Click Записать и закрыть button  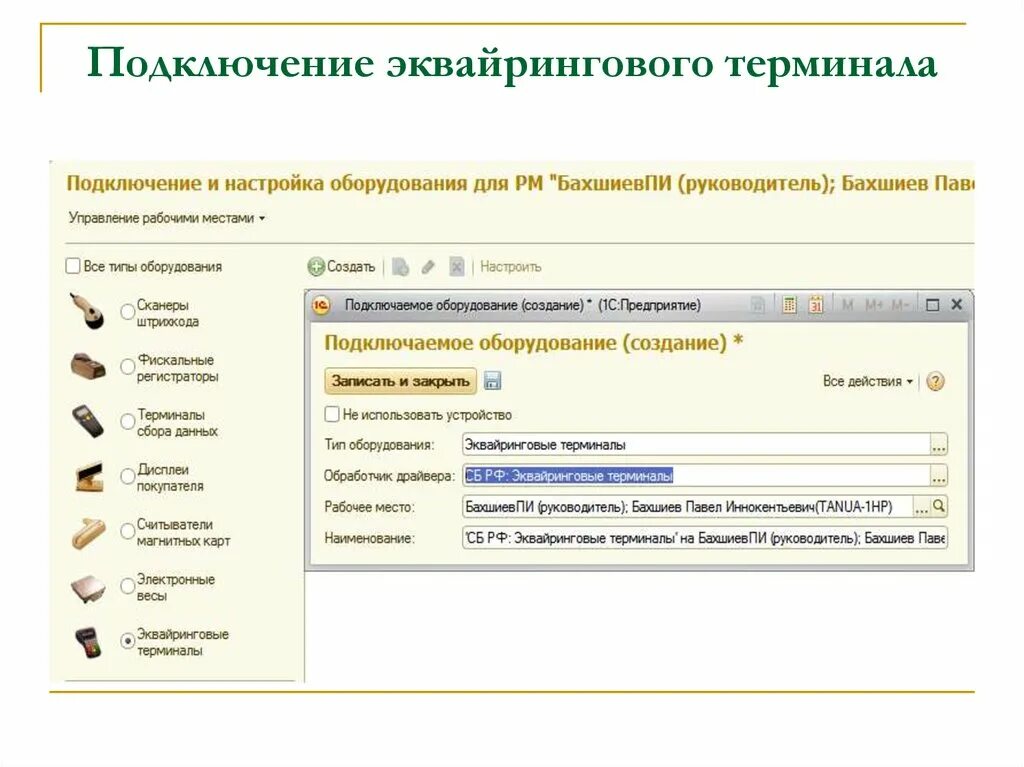point(400,381)
